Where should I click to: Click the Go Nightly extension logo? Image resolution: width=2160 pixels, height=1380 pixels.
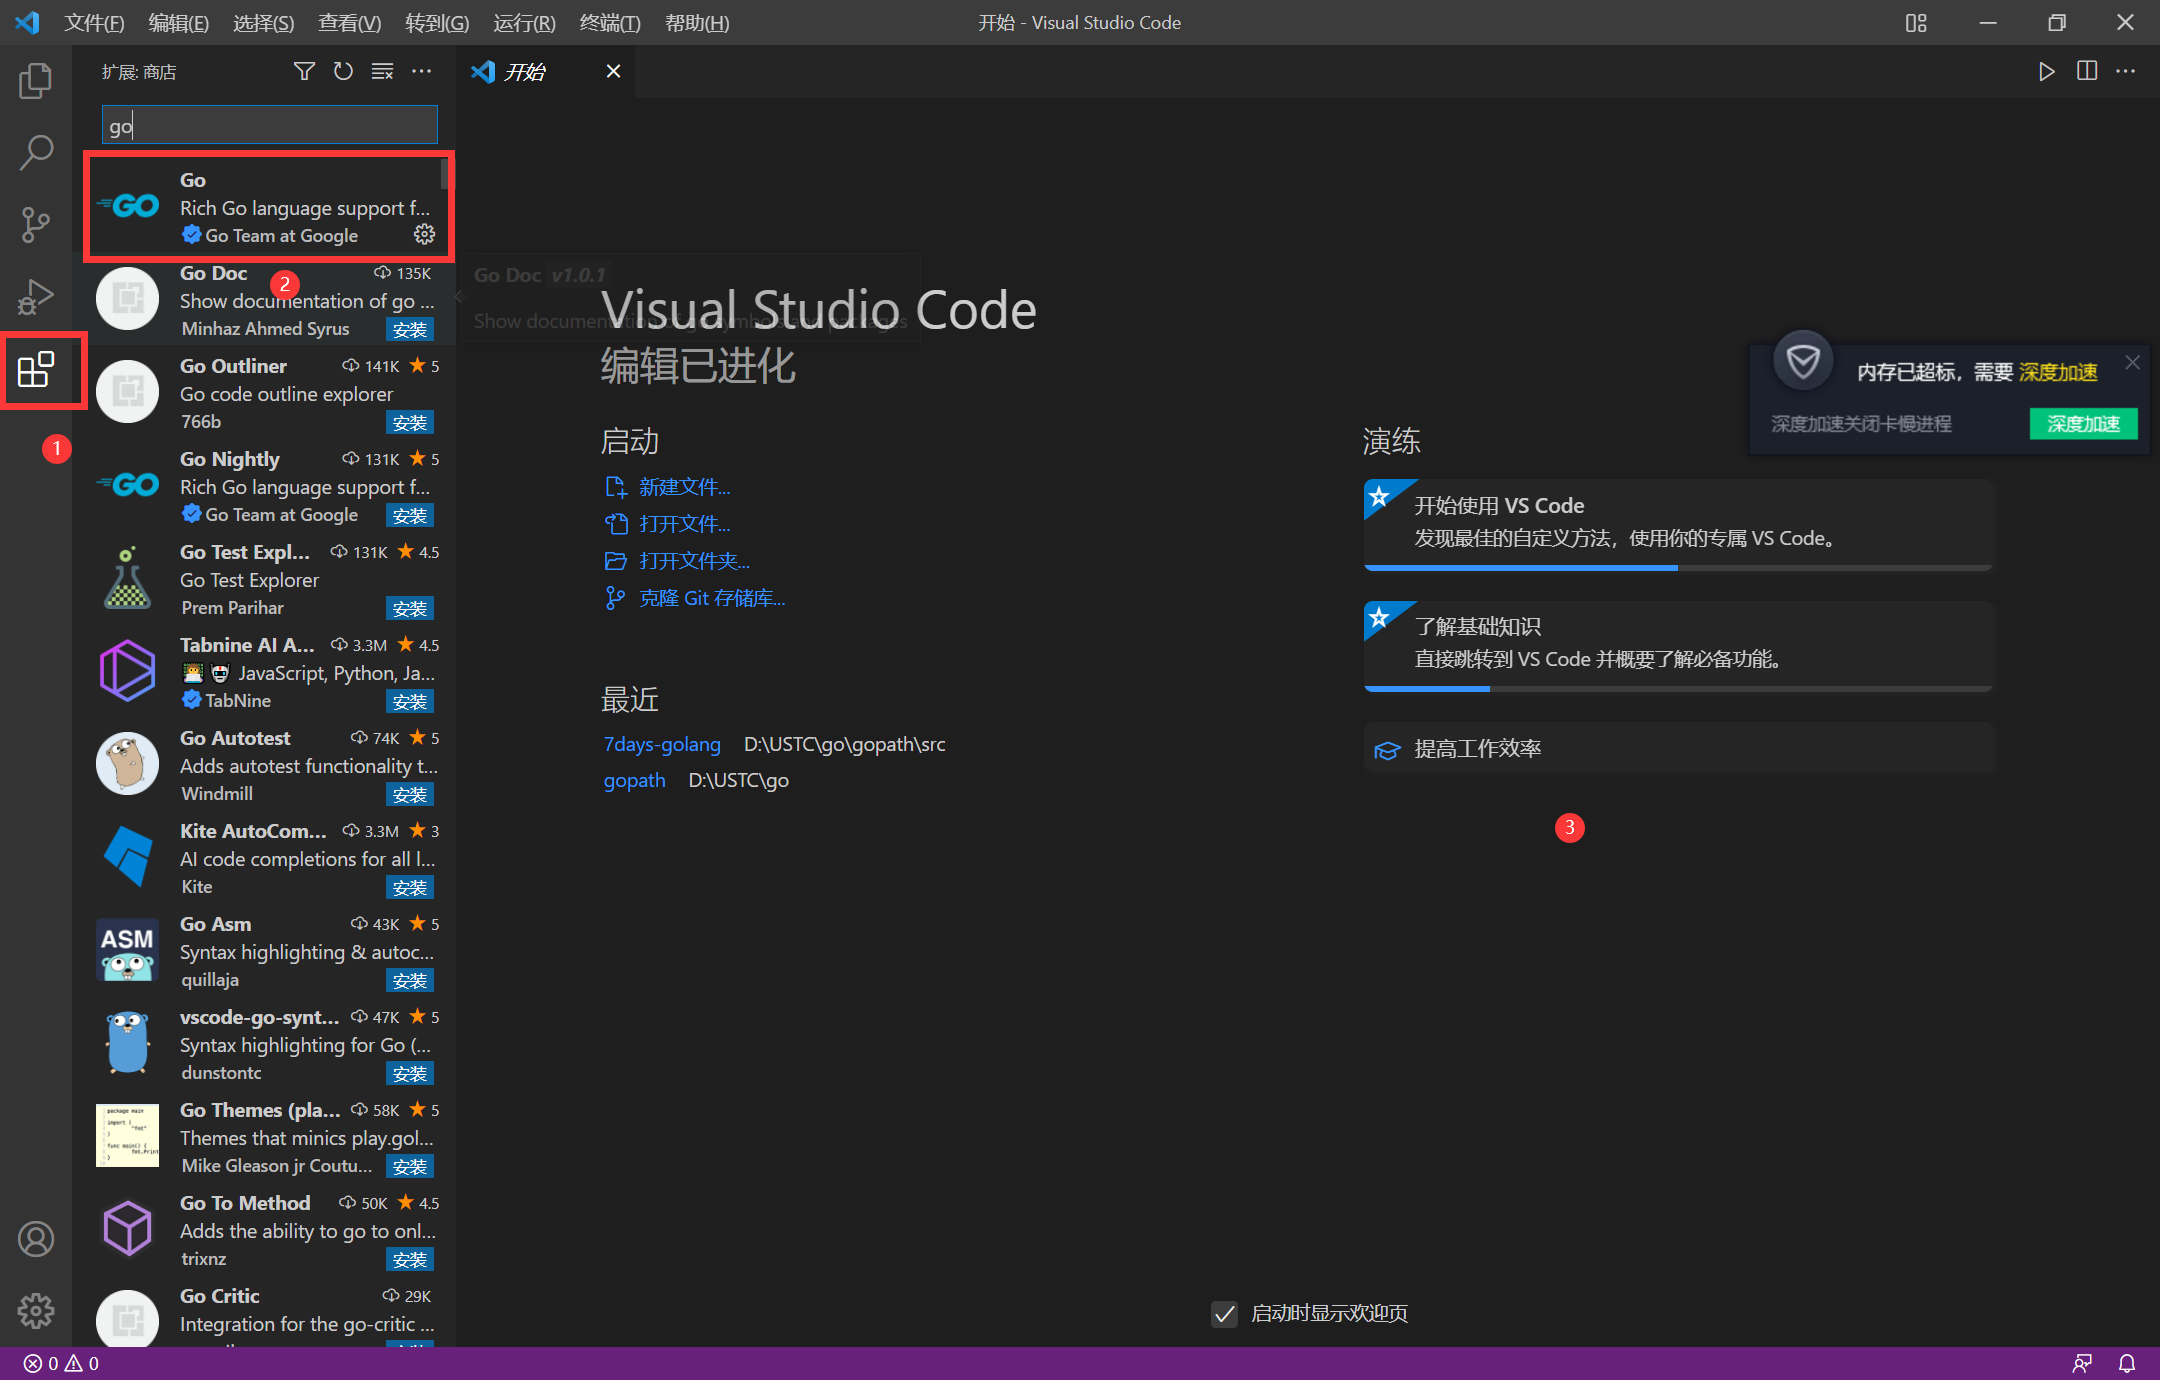click(x=128, y=485)
